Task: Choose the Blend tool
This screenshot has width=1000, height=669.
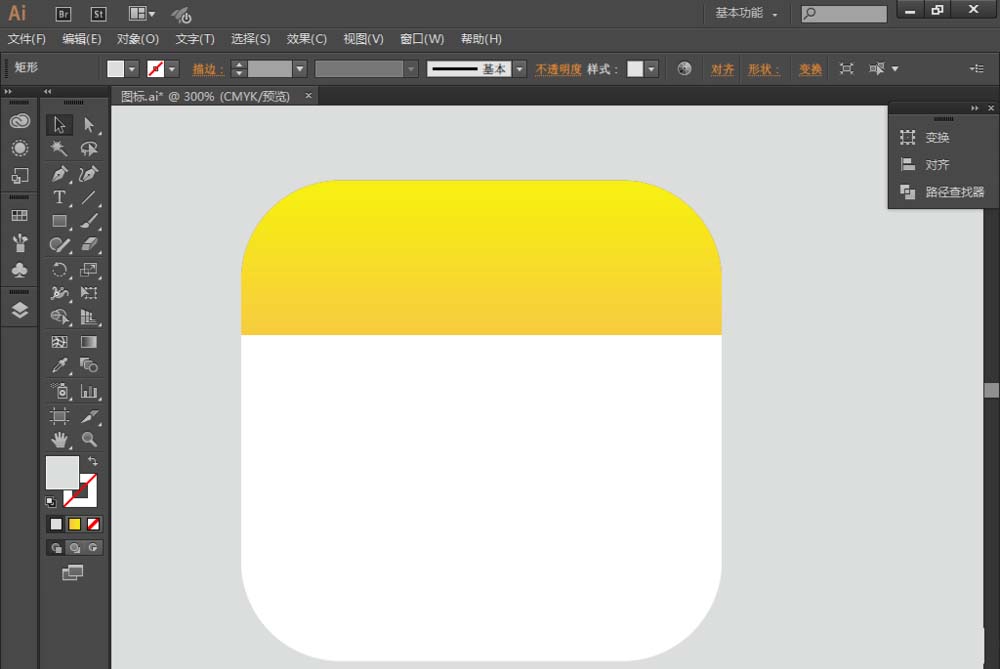Action: click(x=89, y=365)
